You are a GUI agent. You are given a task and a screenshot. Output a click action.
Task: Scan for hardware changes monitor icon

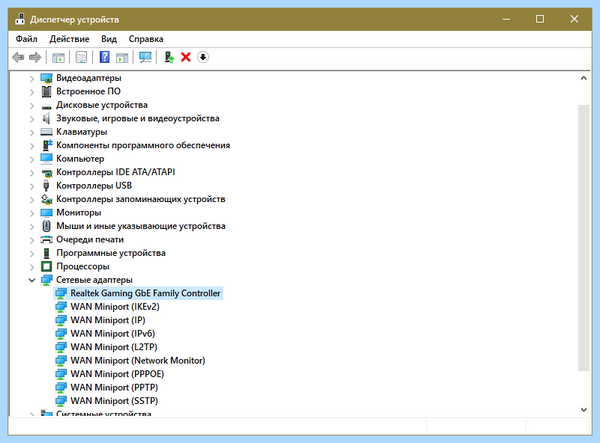[145, 57]
